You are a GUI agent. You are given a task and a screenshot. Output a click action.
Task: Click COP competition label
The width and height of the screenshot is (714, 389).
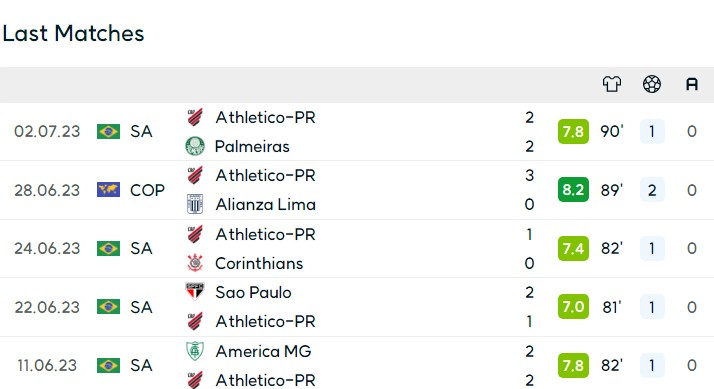(147, 190)
